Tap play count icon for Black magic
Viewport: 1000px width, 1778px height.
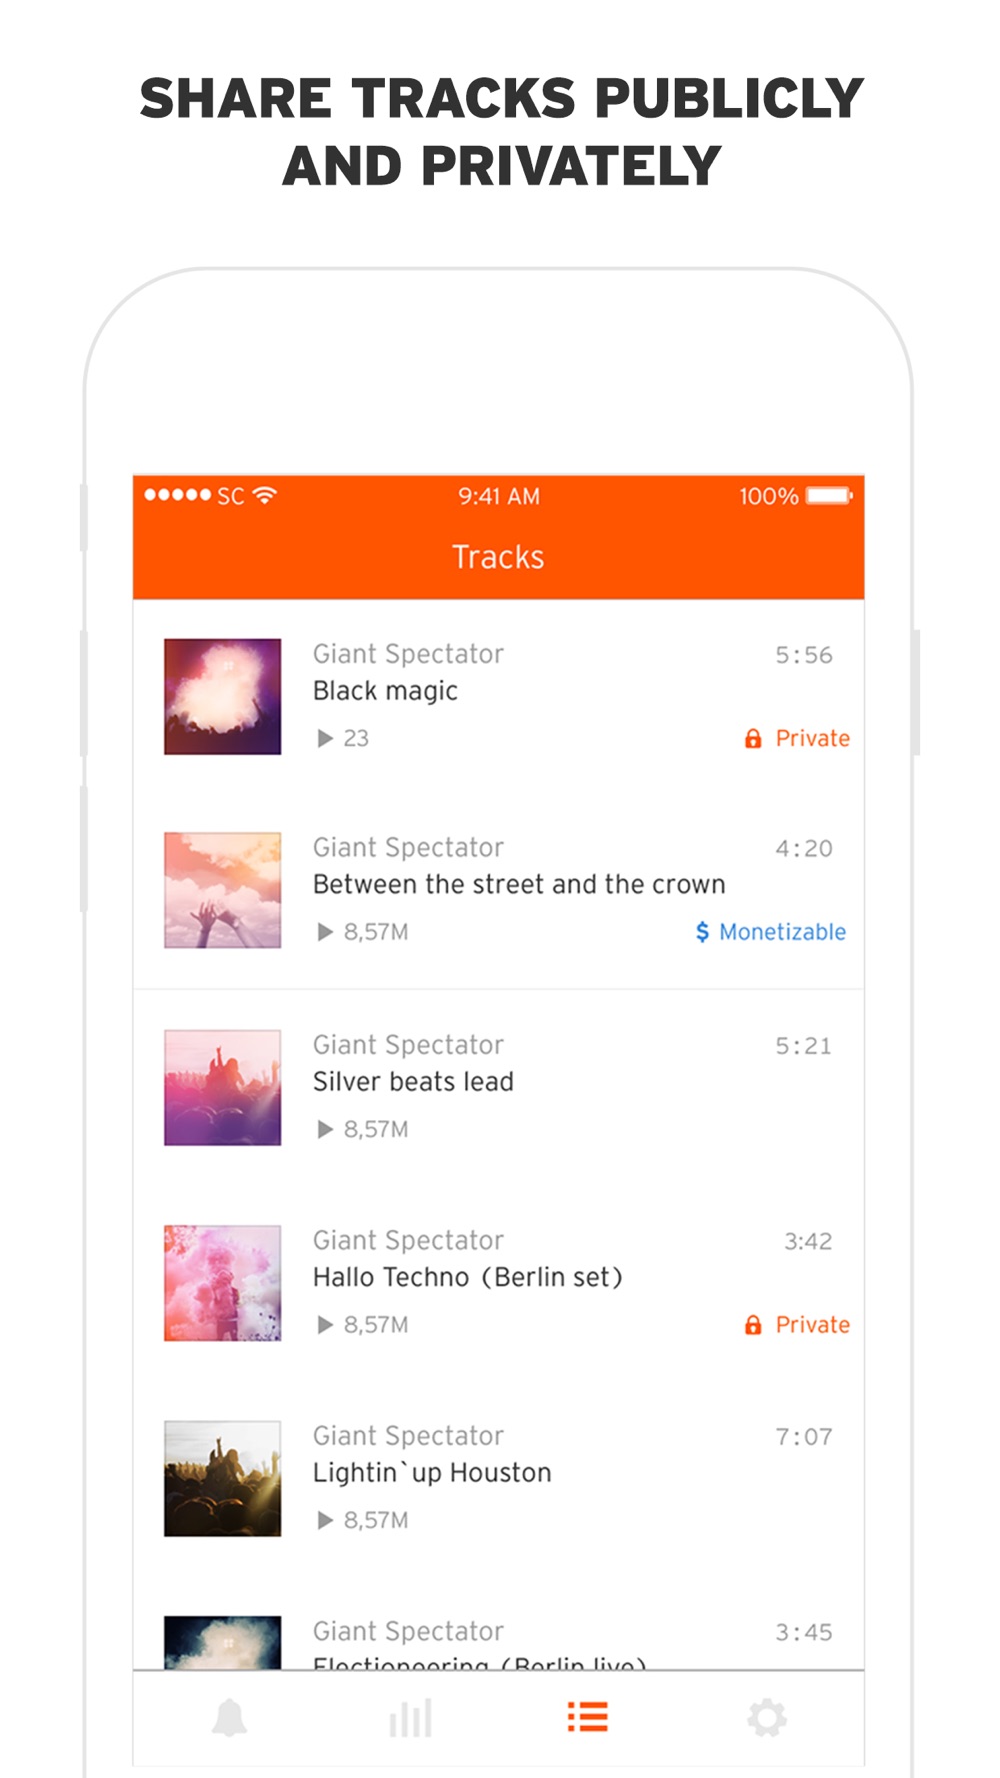(325, 738)
